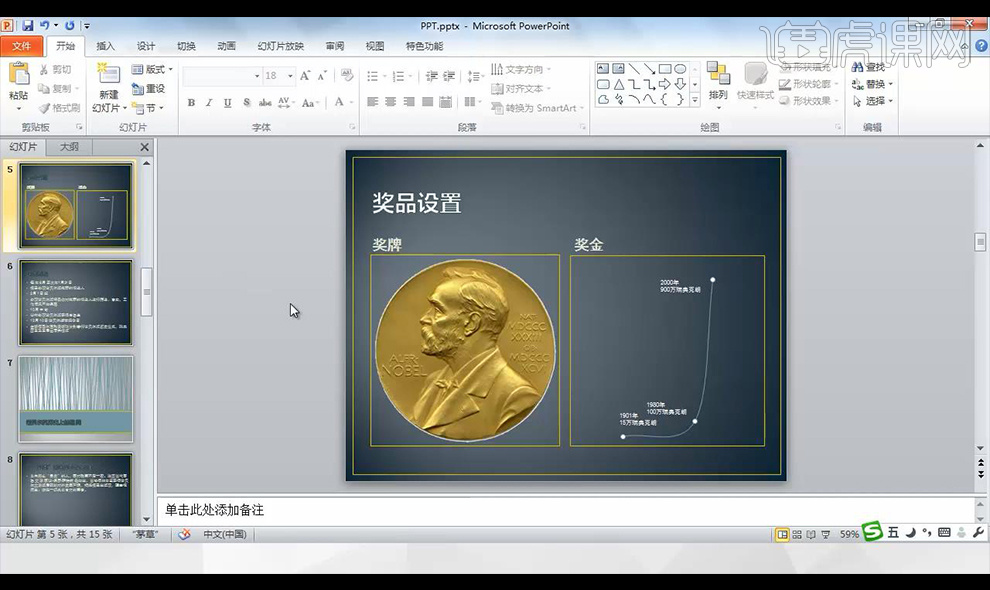Screen dimensions: 990x590
Task: Click the notes area 单击此处添加备注
Action: coord(215,510)
